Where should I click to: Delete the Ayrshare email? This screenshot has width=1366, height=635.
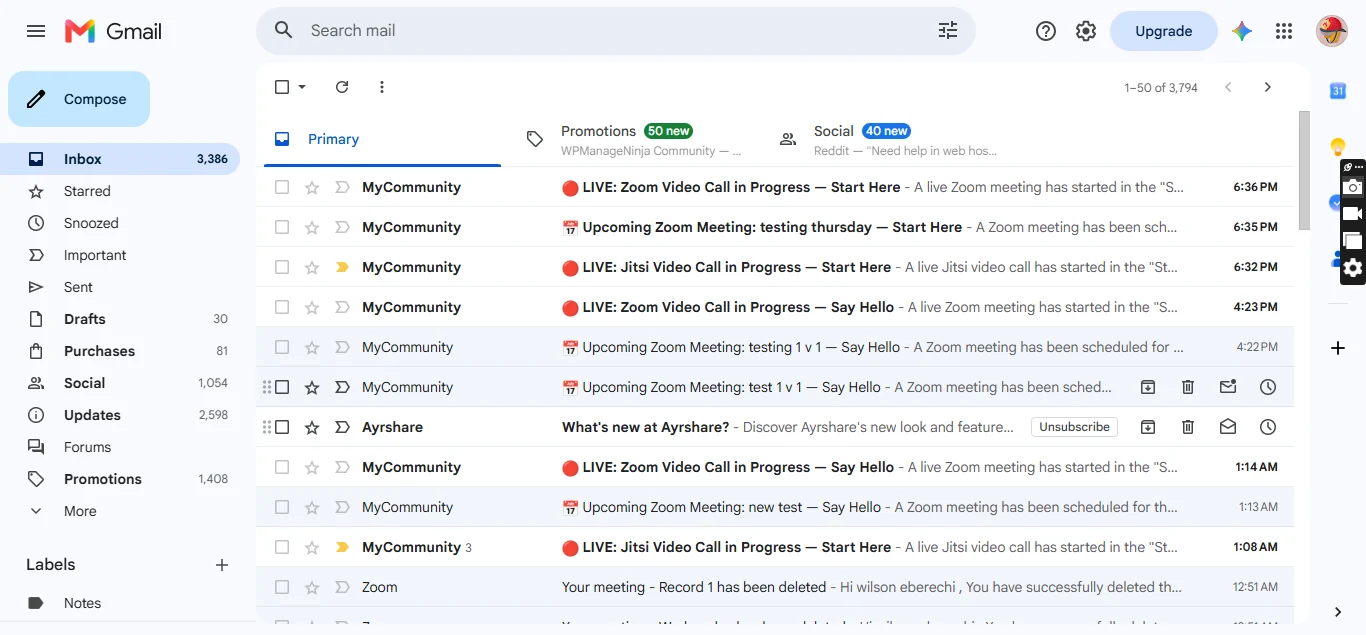(1188, 427)
